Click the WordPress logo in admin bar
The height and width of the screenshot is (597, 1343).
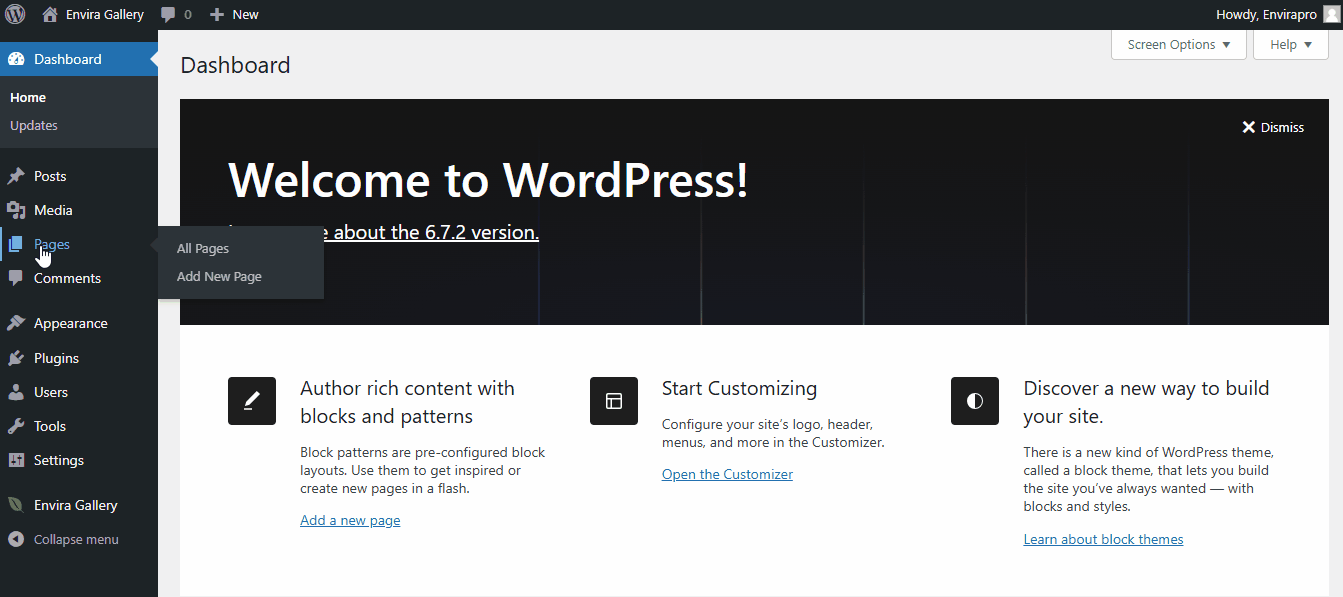[x=18, y=14]
